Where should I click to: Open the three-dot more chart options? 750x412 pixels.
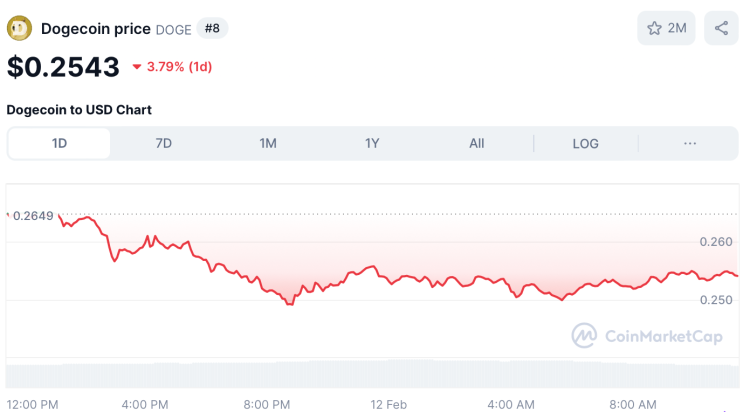pos(690,143)
